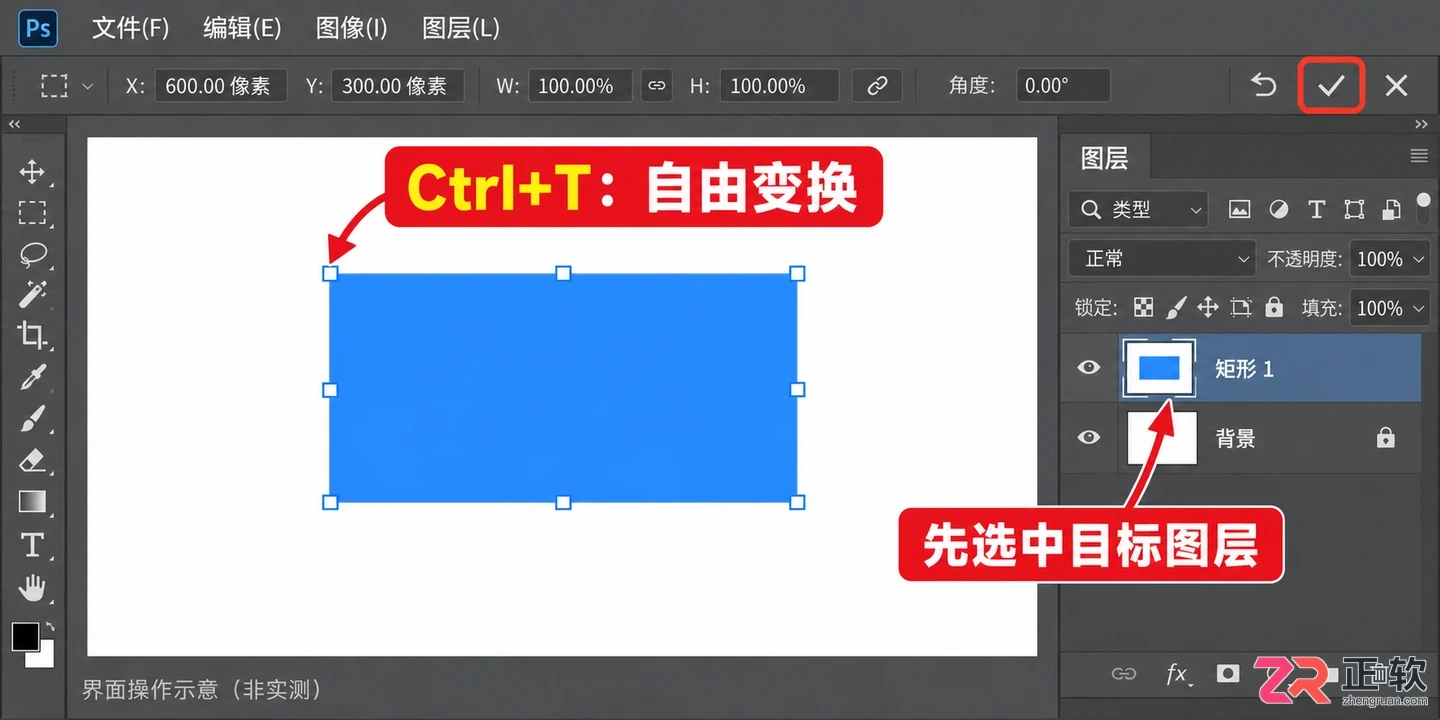
Task: Open the Layers panel hamburger menu
Action: pyautogui.click(x=1419, y=156)
